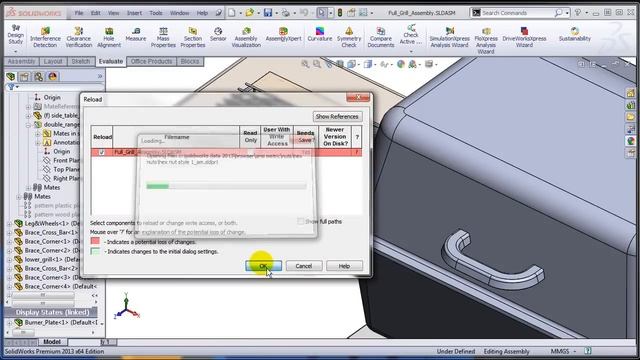Image resolution: width=640 pixels, height=360 pixels.
Task: Open Compare Documents
Action: [x=381, y=37]
